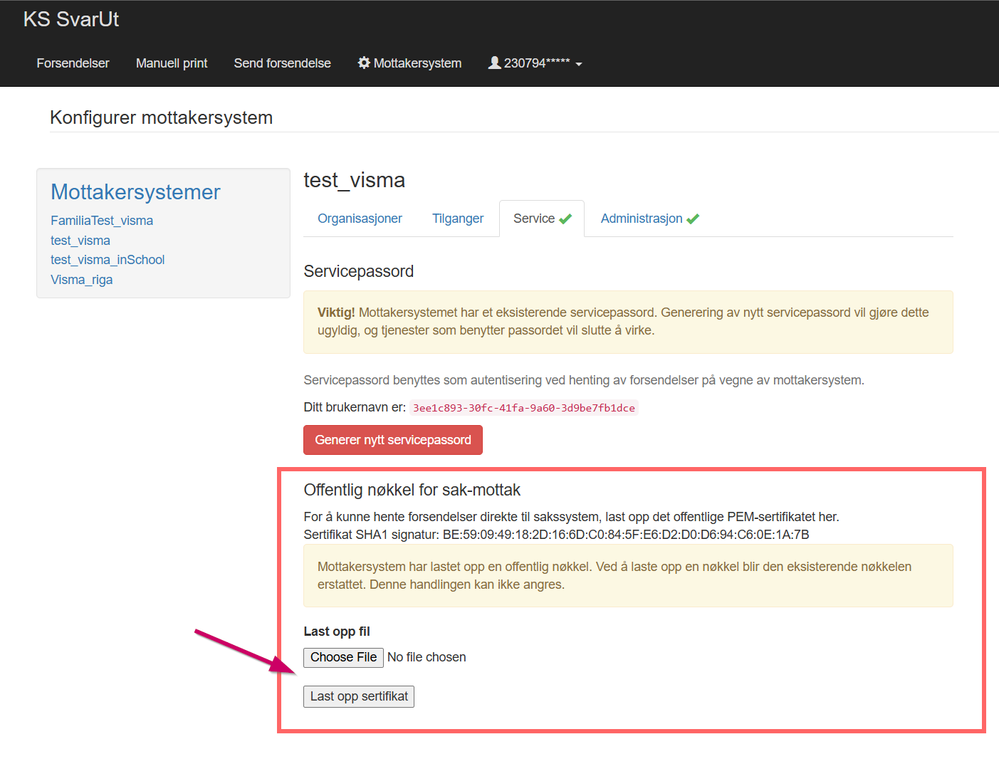The width and height of the screenshot is (999, 771).
Task: Click the user icon beside 230794*****
Action: (494, 62)
